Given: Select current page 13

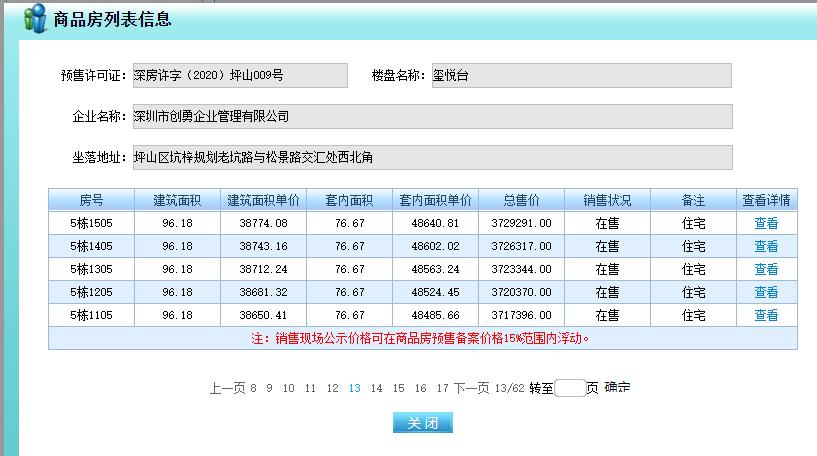Looking at the screenshot, I should tap(355, 388).
